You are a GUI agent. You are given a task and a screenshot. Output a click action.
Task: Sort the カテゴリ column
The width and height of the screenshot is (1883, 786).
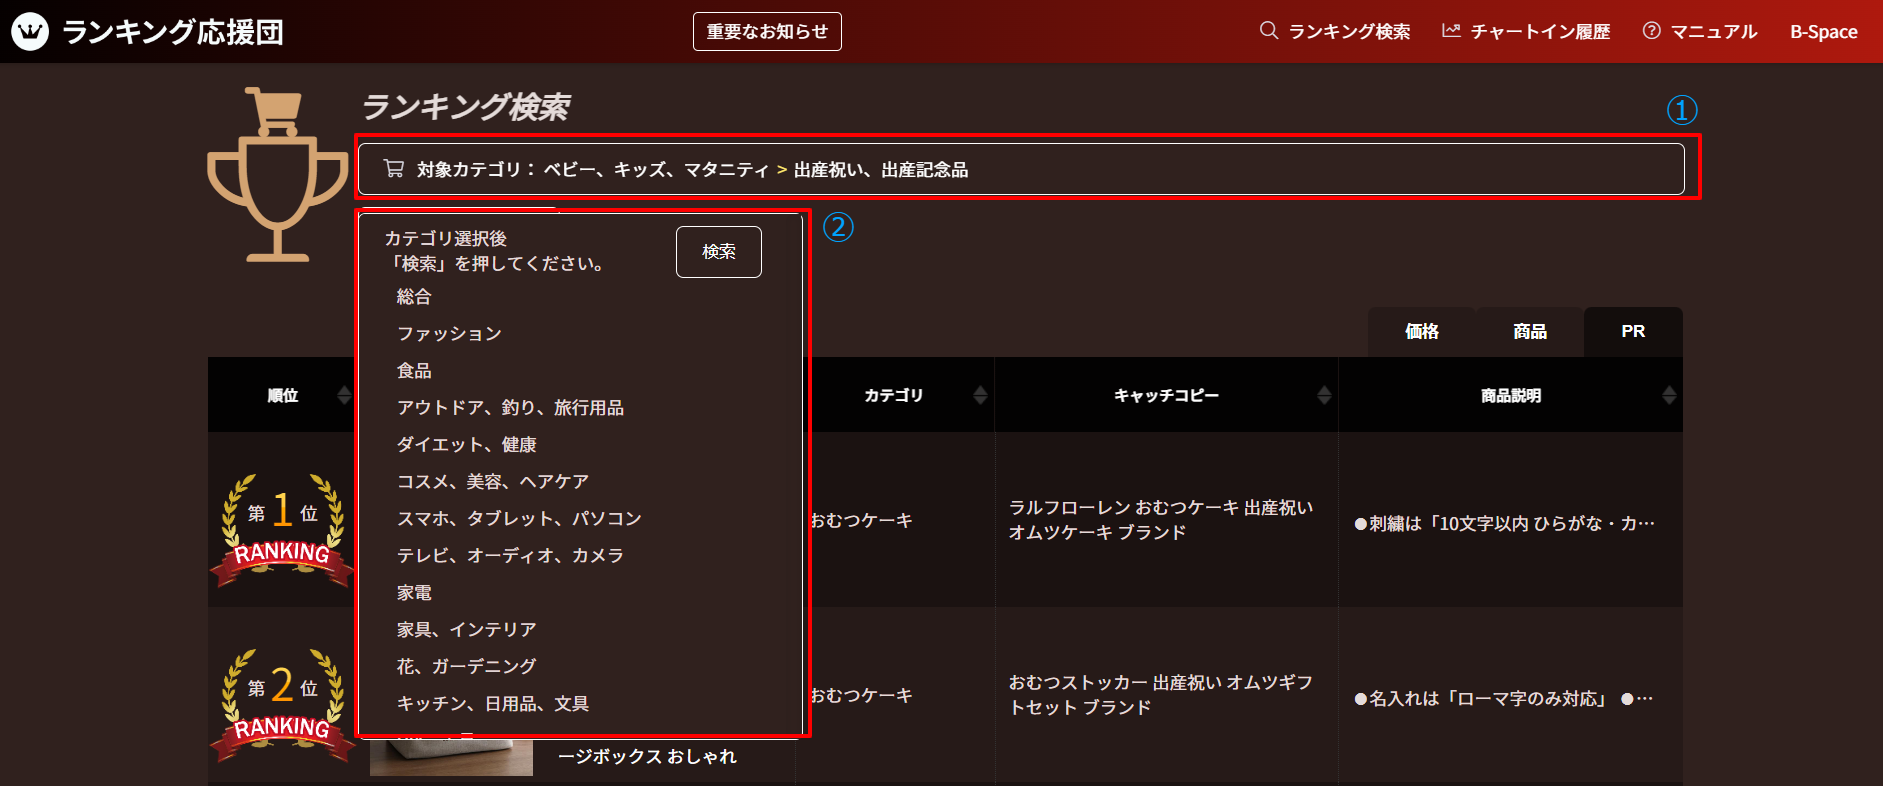click(x=980, y=395)
